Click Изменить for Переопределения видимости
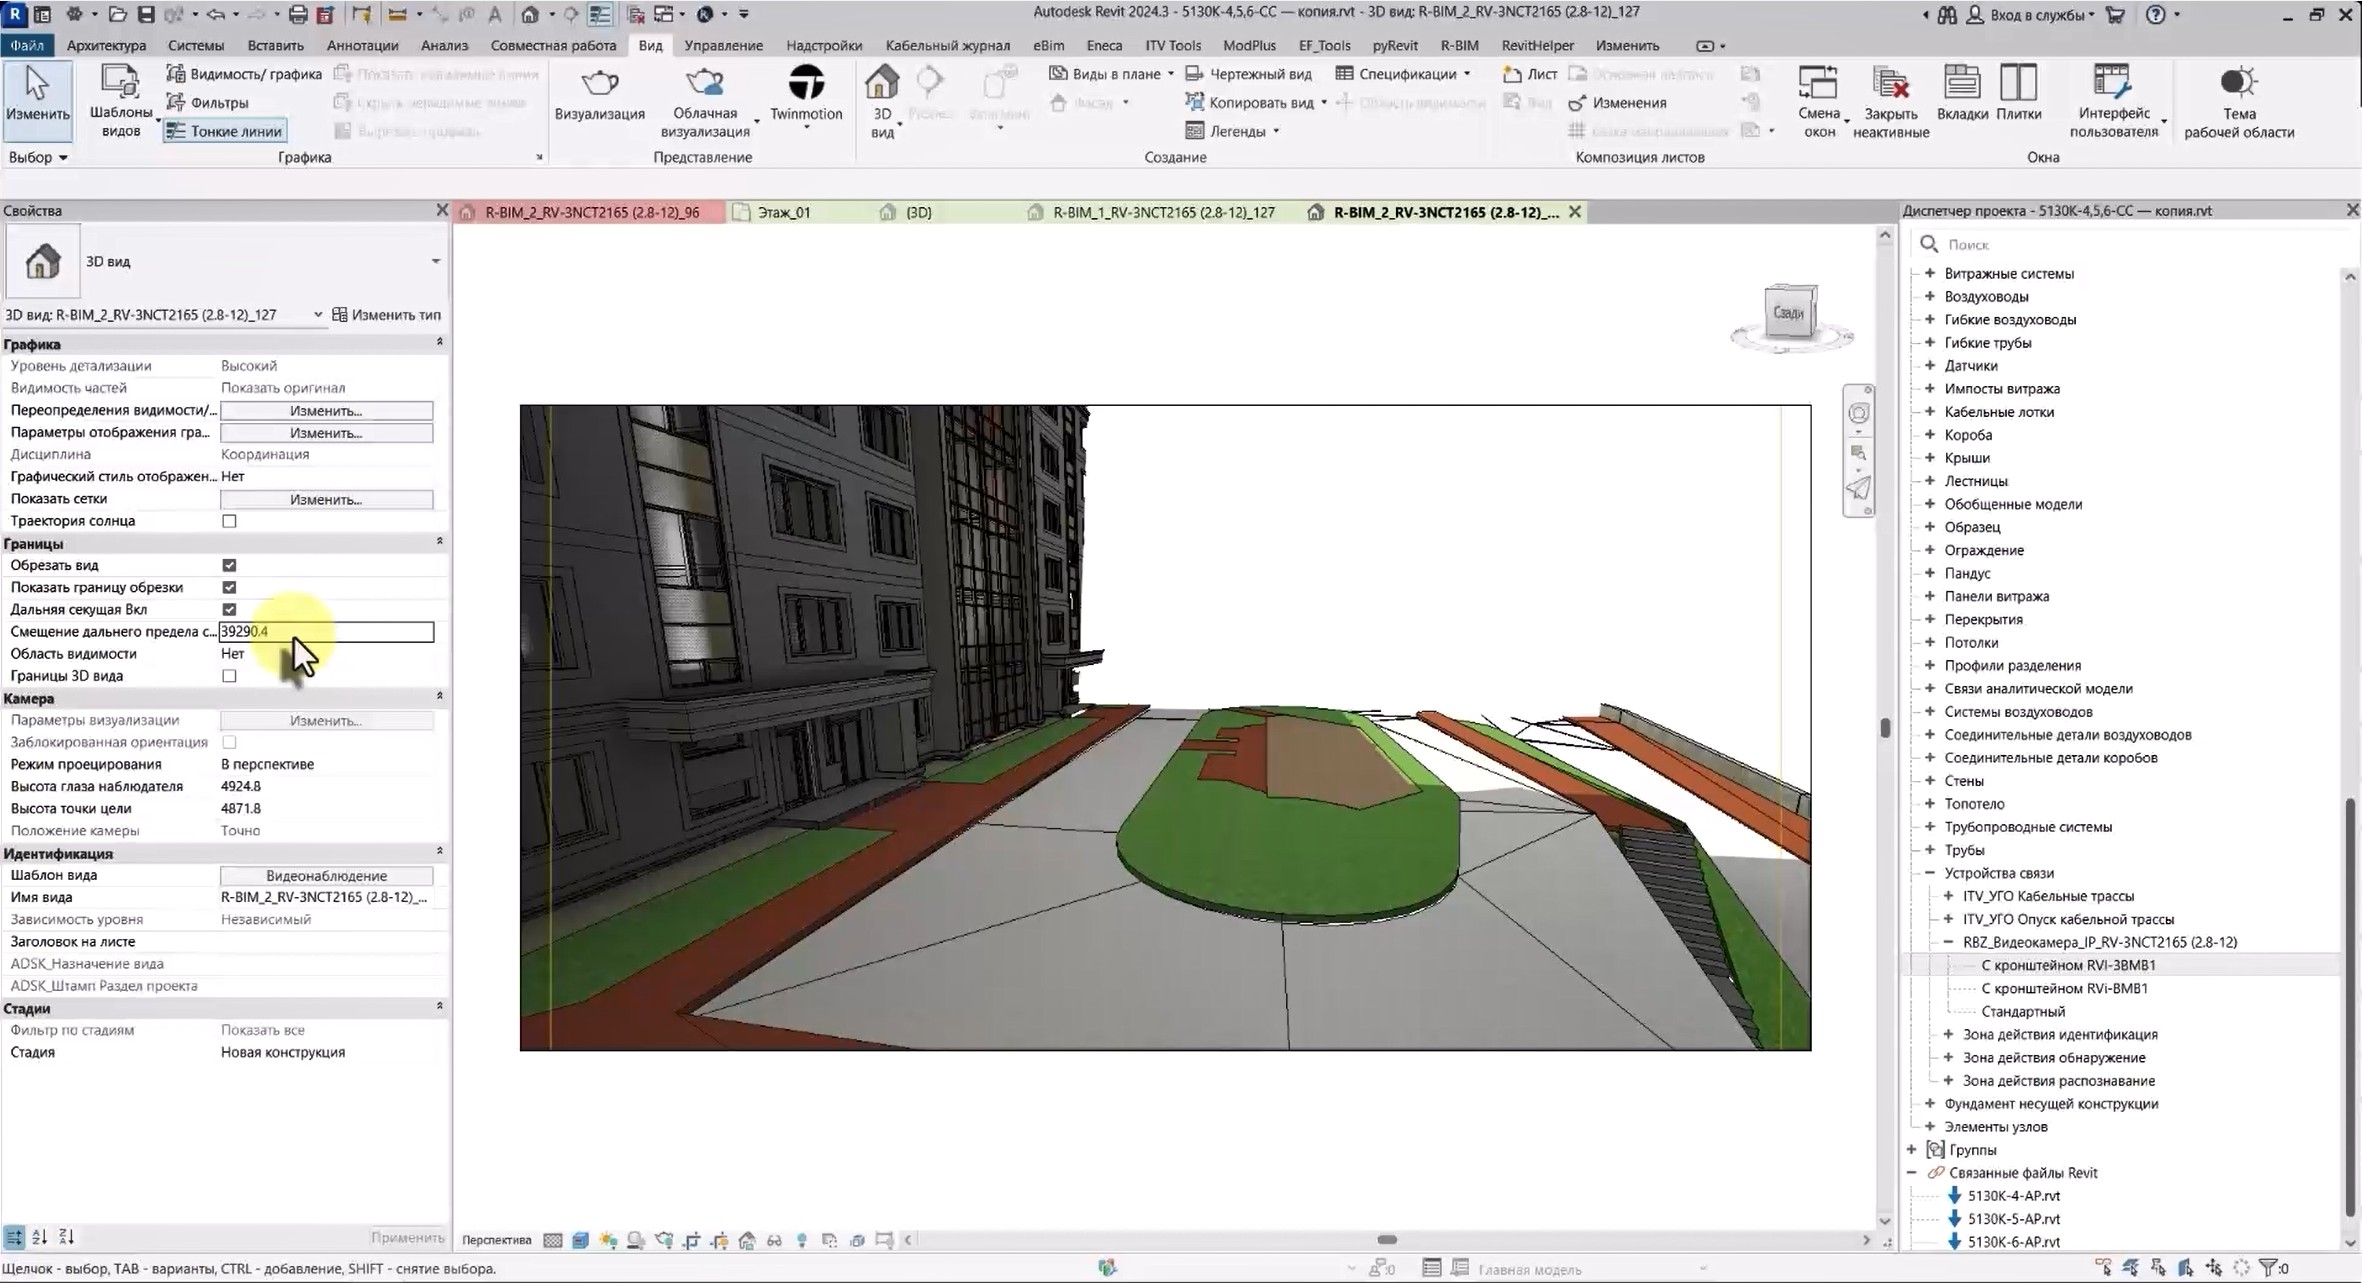Image resolution: width=2362 pixels, height=1283 pixels. click(x=326, y=410)
